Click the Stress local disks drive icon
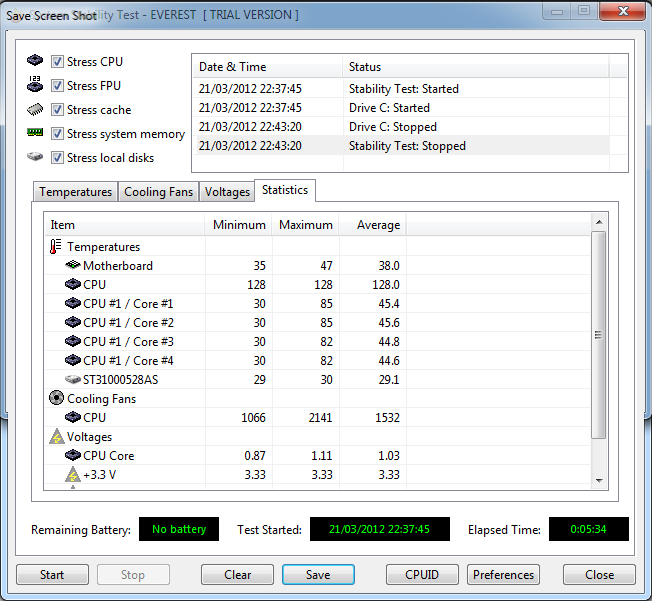 (x=35, y=156)
